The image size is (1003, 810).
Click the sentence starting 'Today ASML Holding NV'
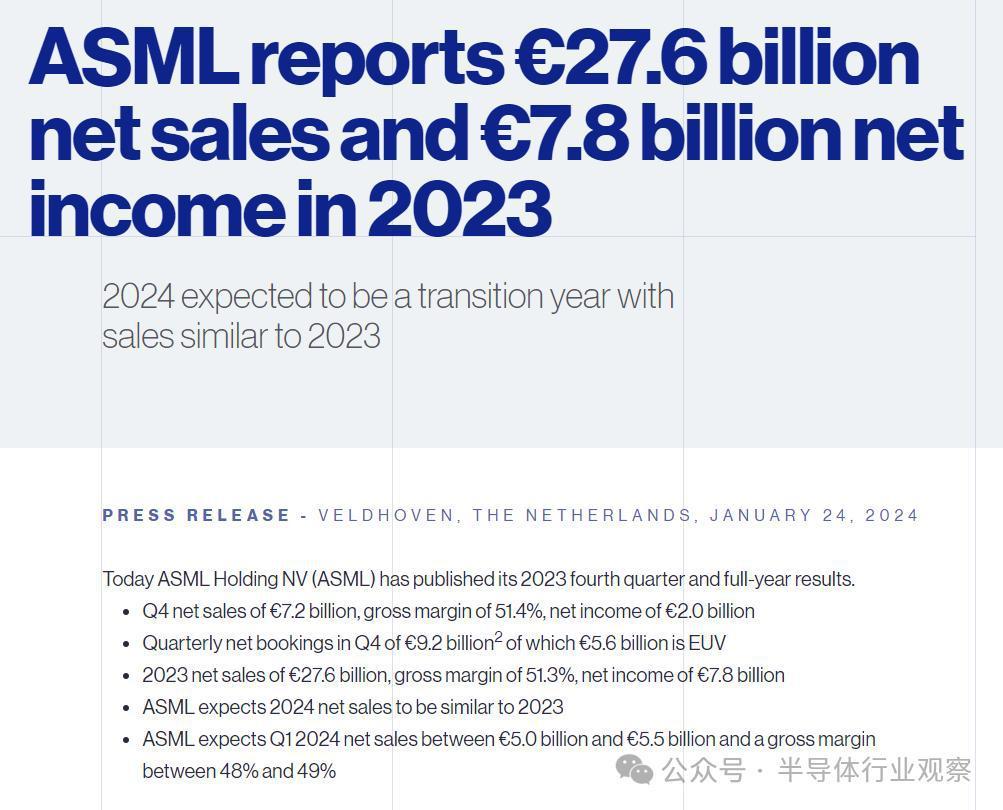click(478, 579)
